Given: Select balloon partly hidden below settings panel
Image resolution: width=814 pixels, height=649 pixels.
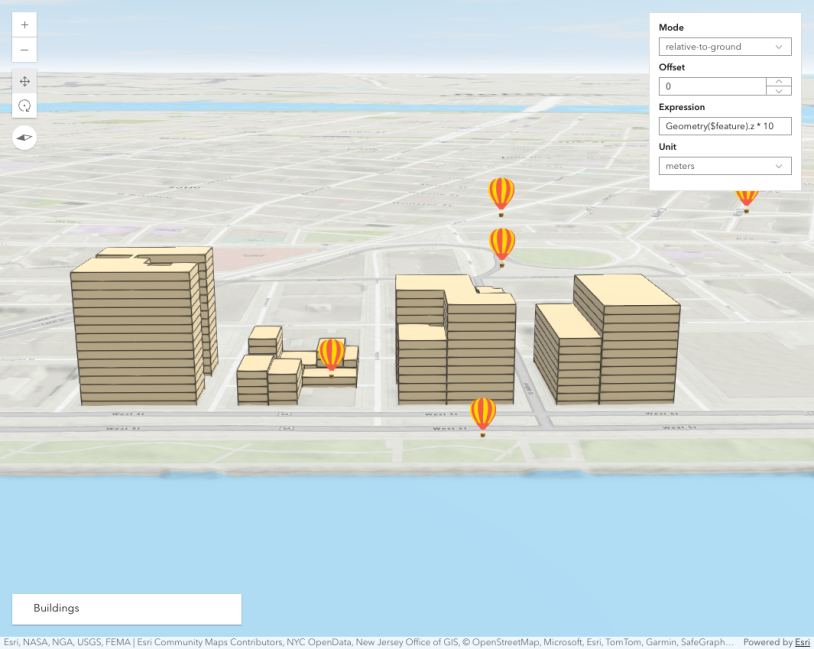Looking at the screenshot, I should [746, 200].
